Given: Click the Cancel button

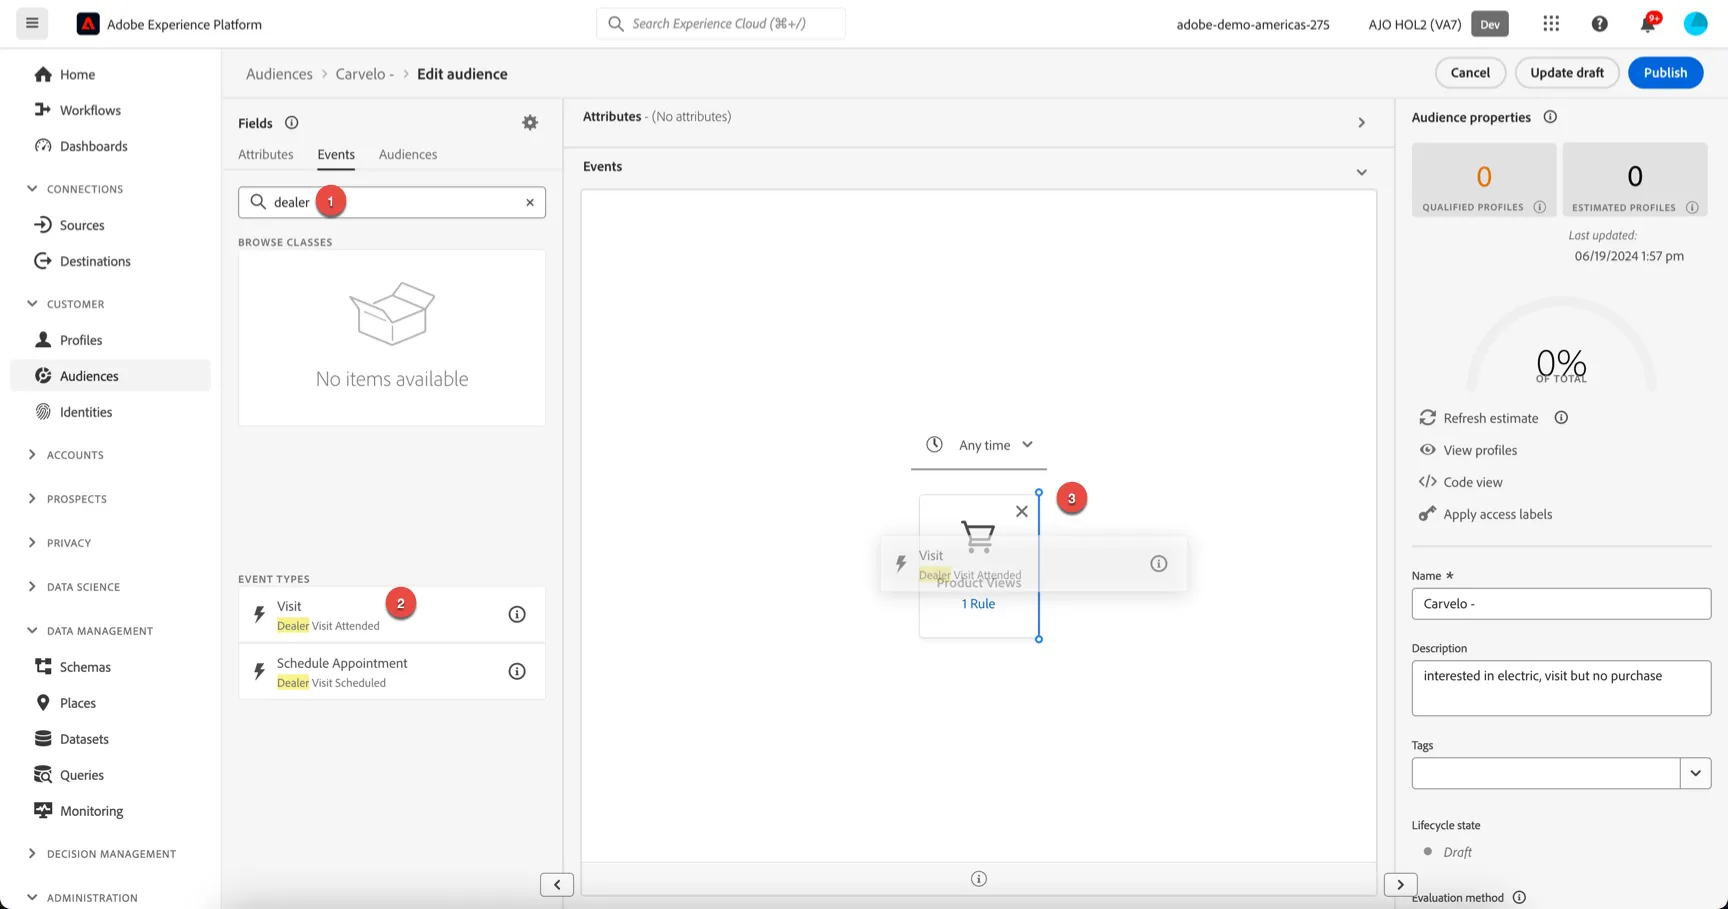Looking at the screenshot, I should tap(1470, 72).
